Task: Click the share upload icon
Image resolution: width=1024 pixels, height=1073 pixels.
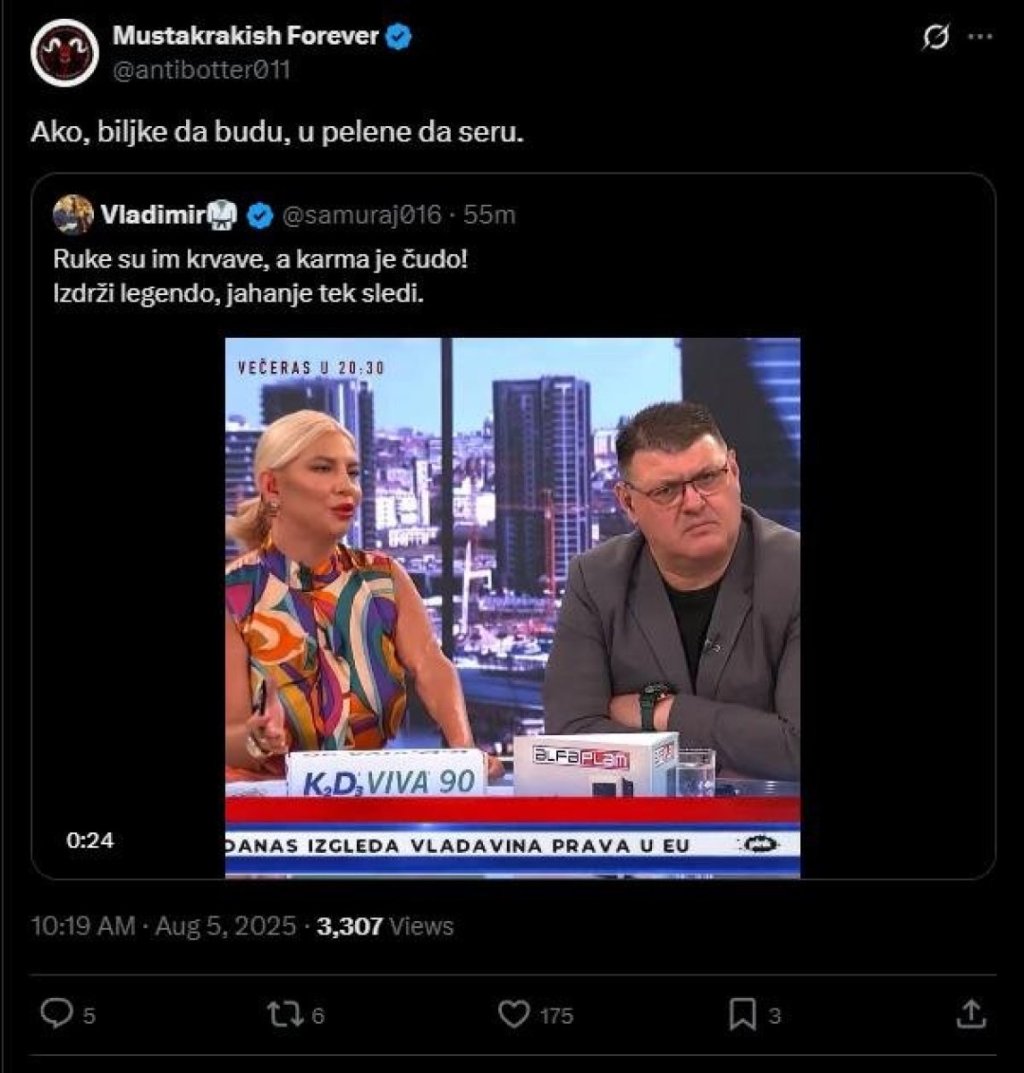Action: (x=971, y=1015)
